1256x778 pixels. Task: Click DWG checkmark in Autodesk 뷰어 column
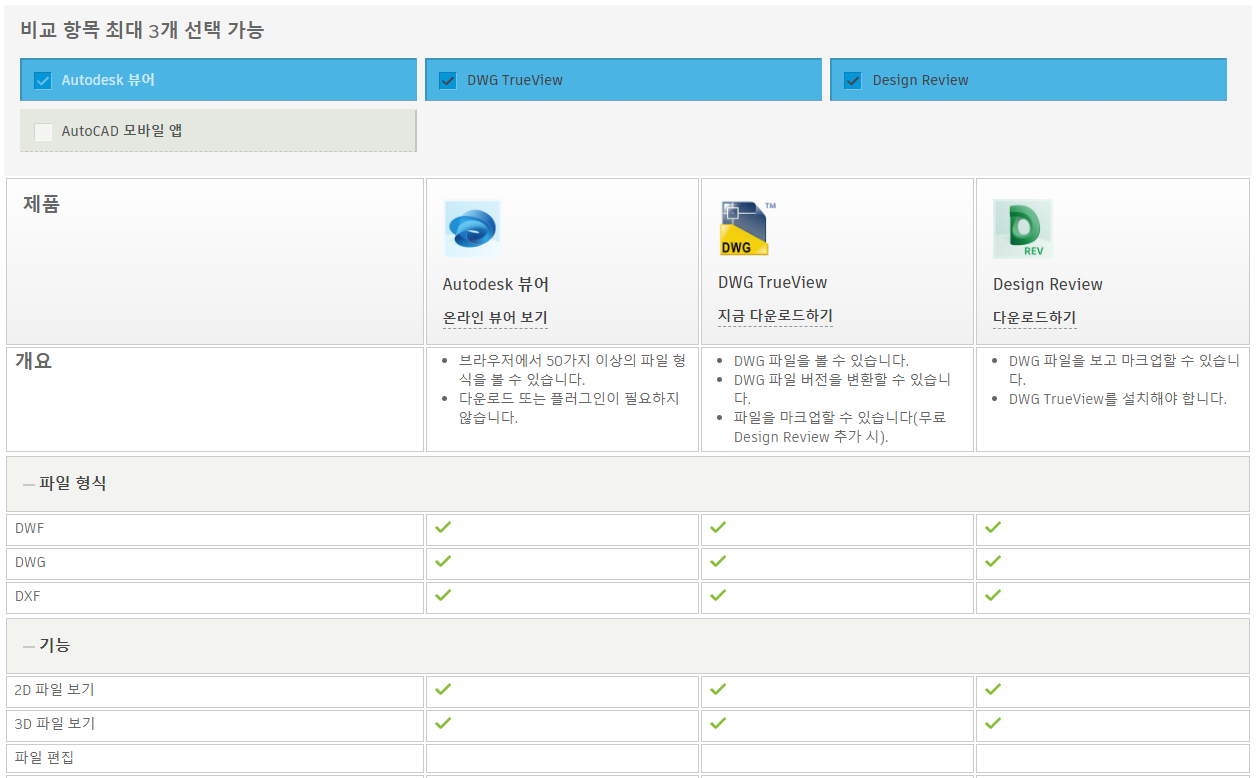pyautogui.click(x=443, y=561)
